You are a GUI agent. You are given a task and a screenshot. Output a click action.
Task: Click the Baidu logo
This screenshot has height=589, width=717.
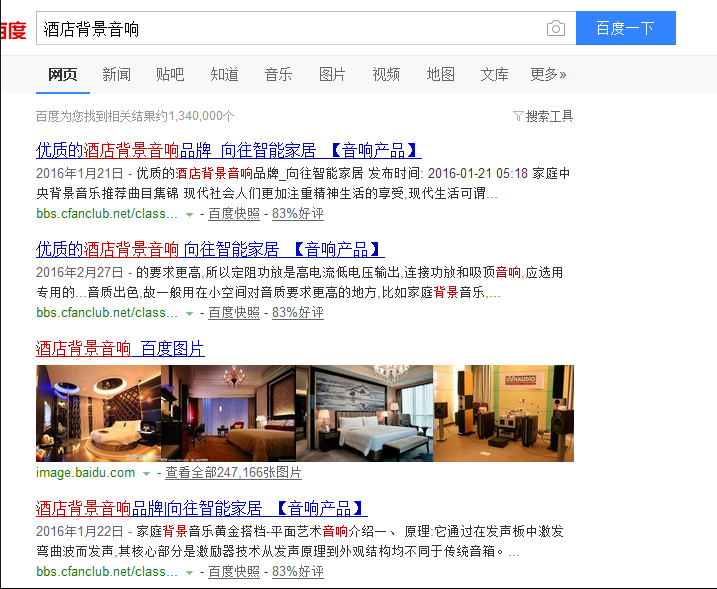click(x=12, y=30)
